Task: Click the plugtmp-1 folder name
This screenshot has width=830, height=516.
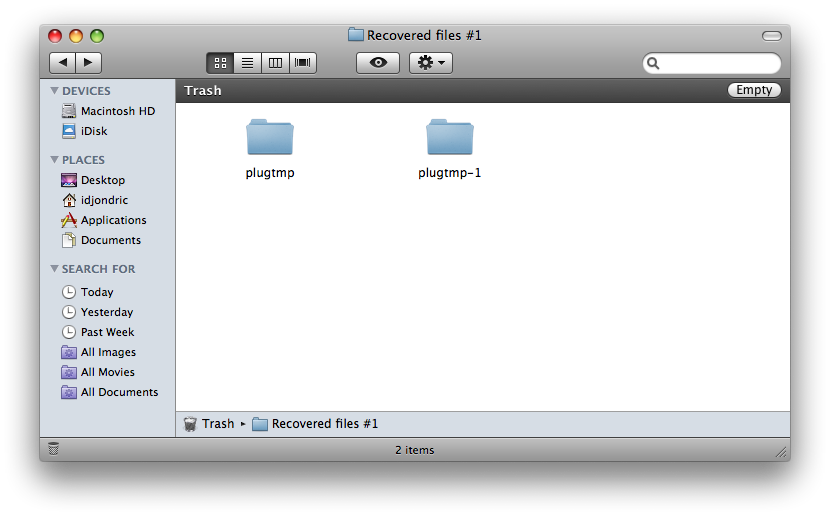Action: [449, 173]
